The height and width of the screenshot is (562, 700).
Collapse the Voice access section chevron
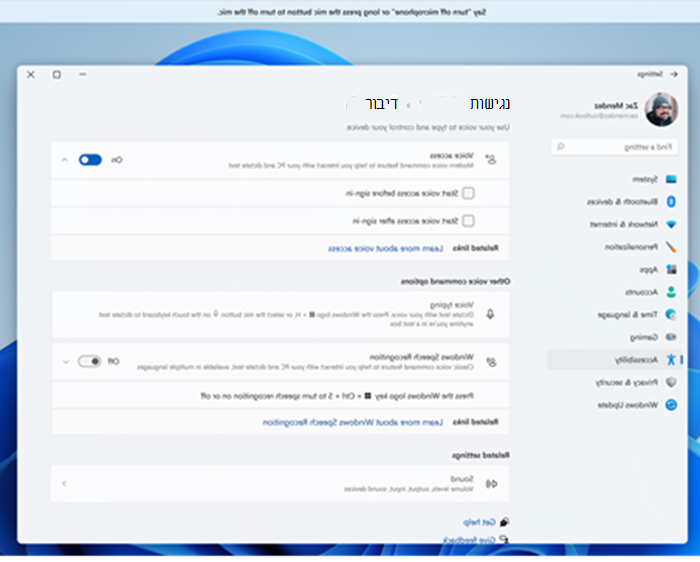[x=64, y=160]
